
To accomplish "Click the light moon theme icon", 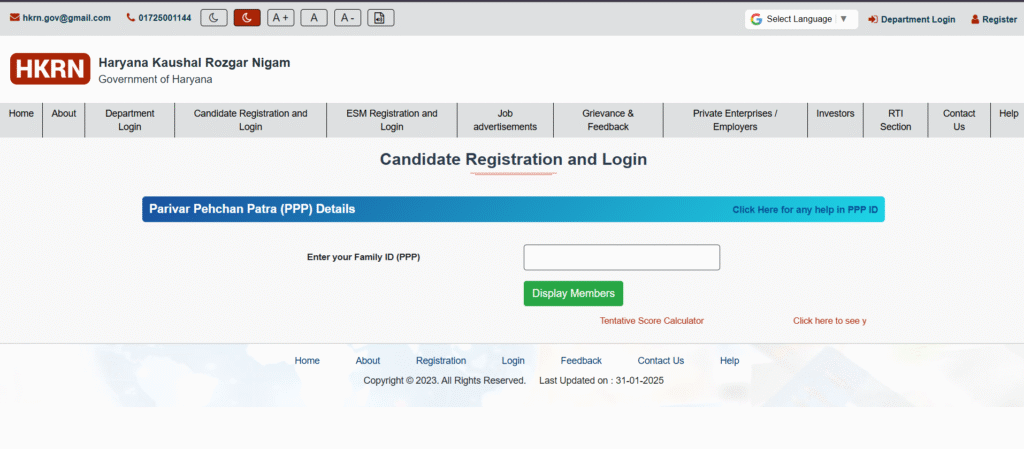I will click(x=214, y=18).
